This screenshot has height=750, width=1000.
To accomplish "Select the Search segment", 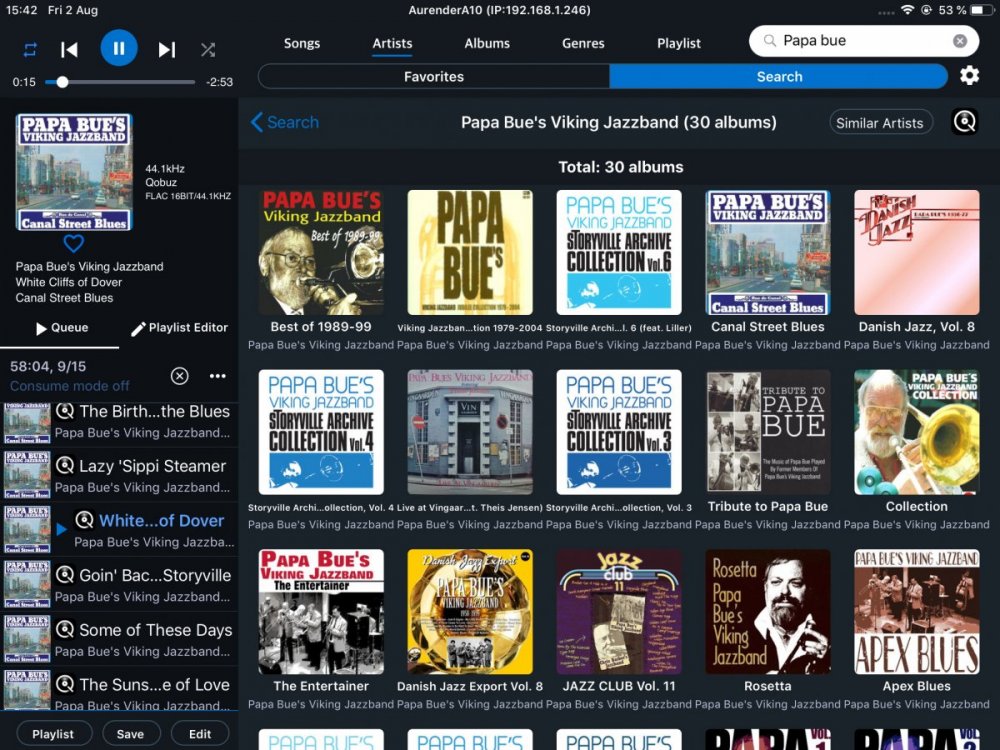I will pyautogui.click(x=779, y=77).
